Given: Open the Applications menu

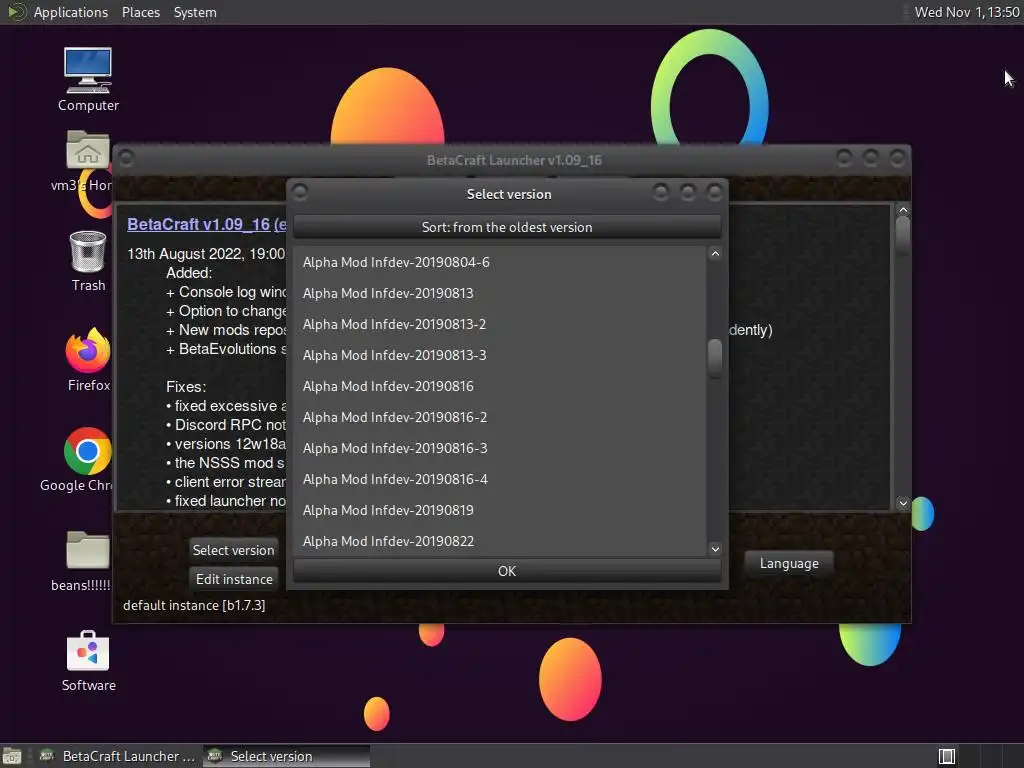Looking at the screenshot, I should [71, 12].
